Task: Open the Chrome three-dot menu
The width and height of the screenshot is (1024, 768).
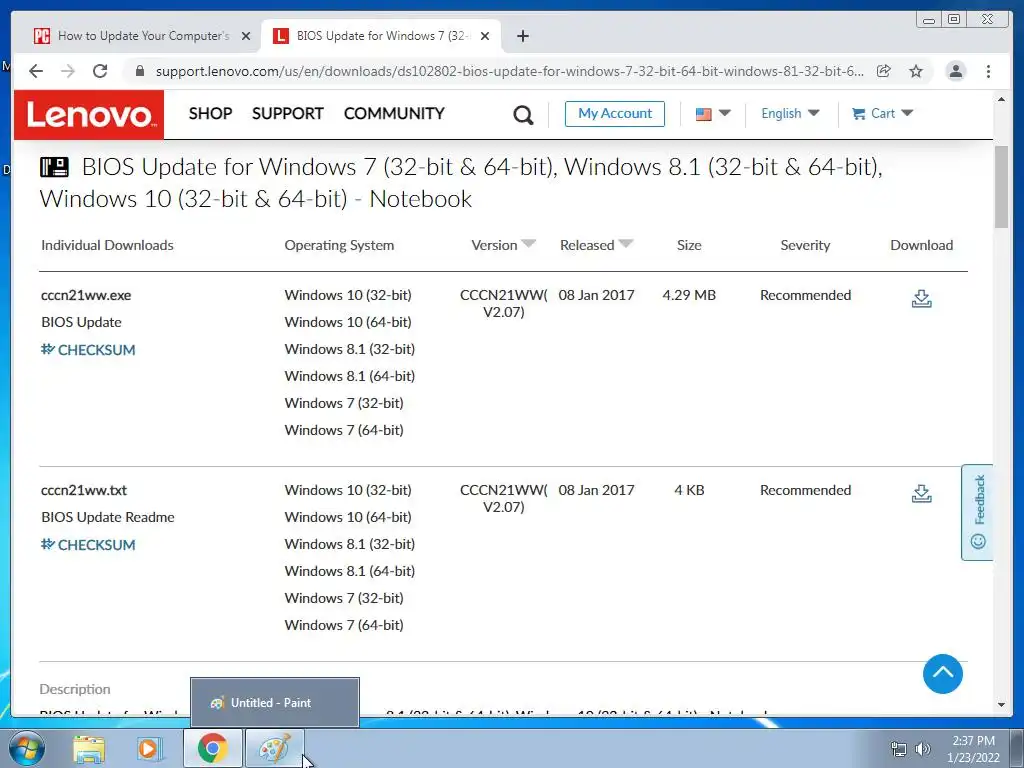Action: click(x=988, y=71)
